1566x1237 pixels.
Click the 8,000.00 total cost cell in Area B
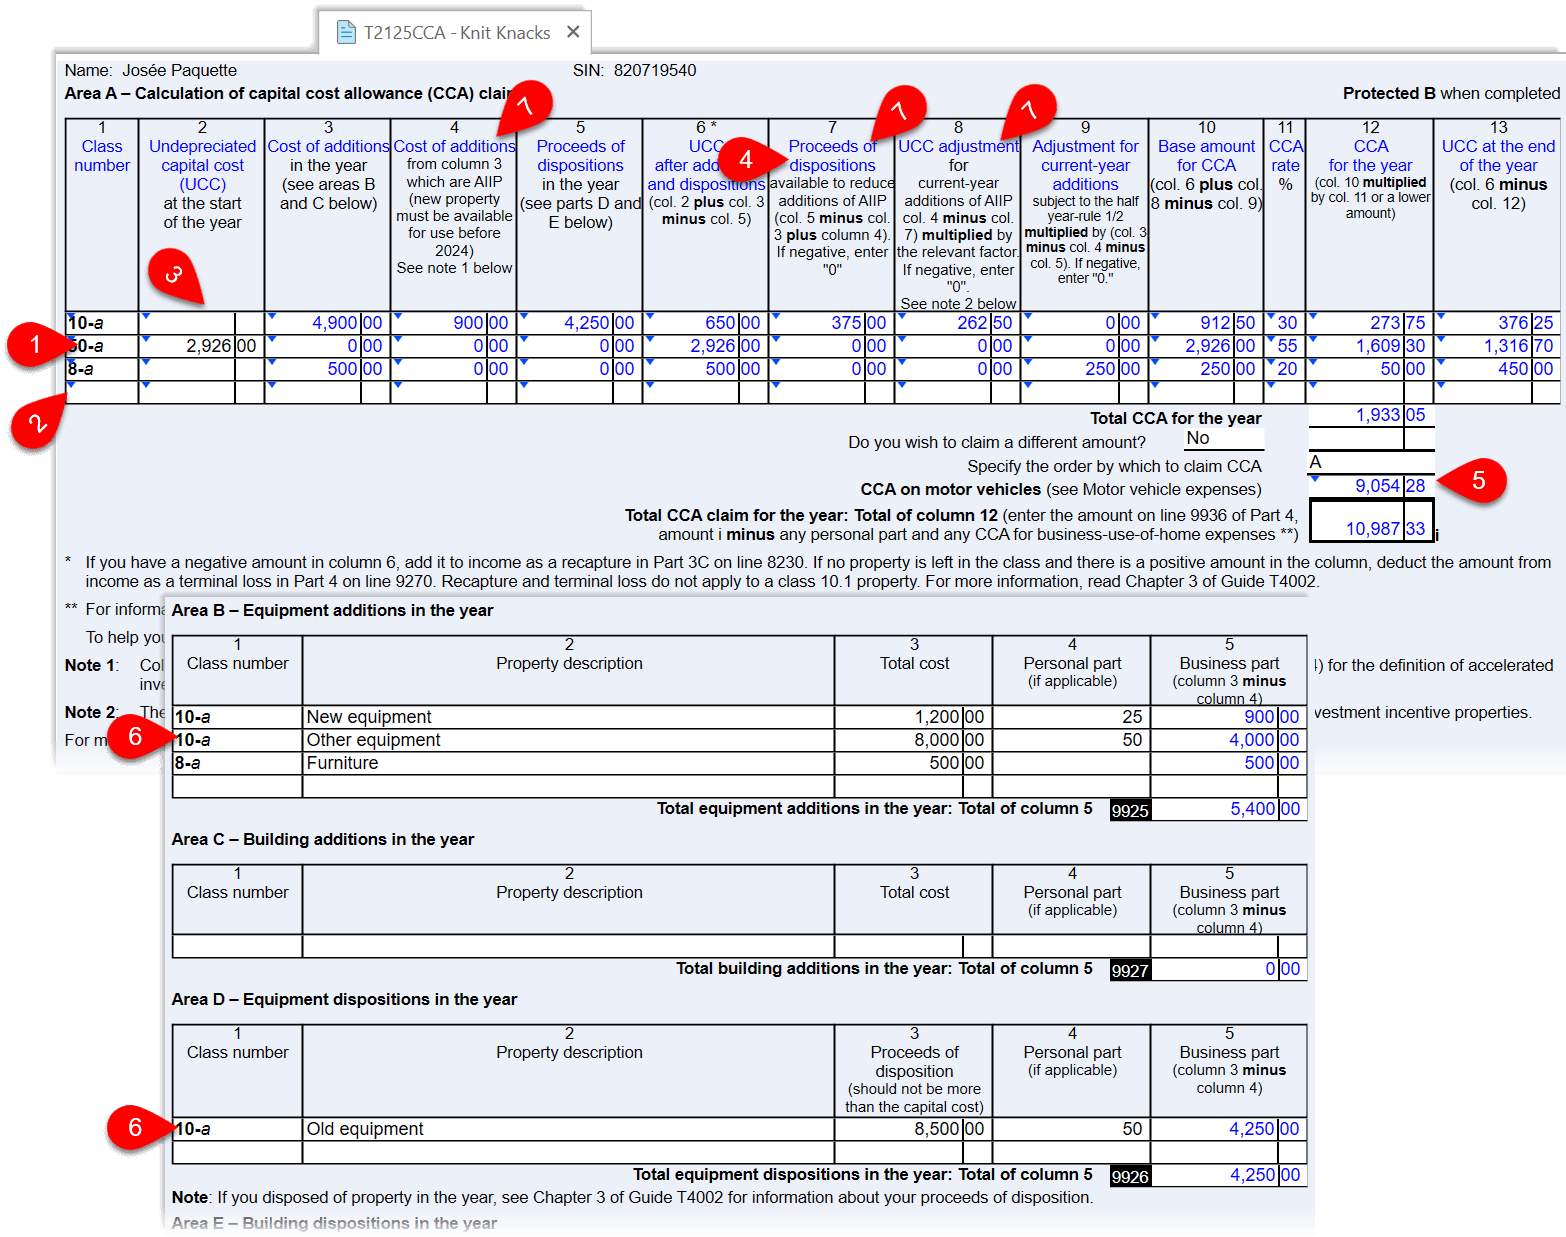click(x=912, y=740)
